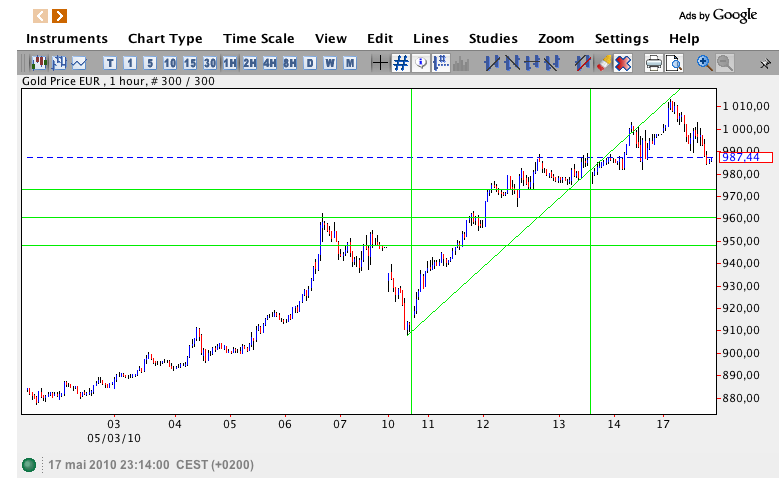The image size is (782, 484).
Task: Toggle the crosshair cursor
Action: [x=379, y=63]
